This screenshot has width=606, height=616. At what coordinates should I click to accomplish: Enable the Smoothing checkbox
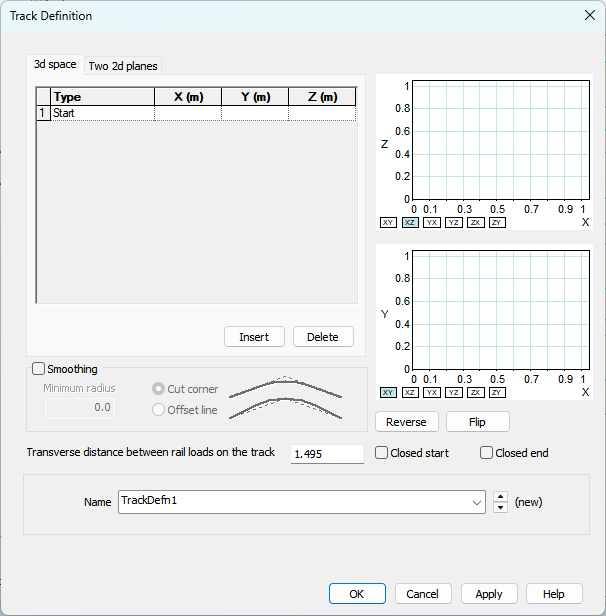click(x=40, y=369)
